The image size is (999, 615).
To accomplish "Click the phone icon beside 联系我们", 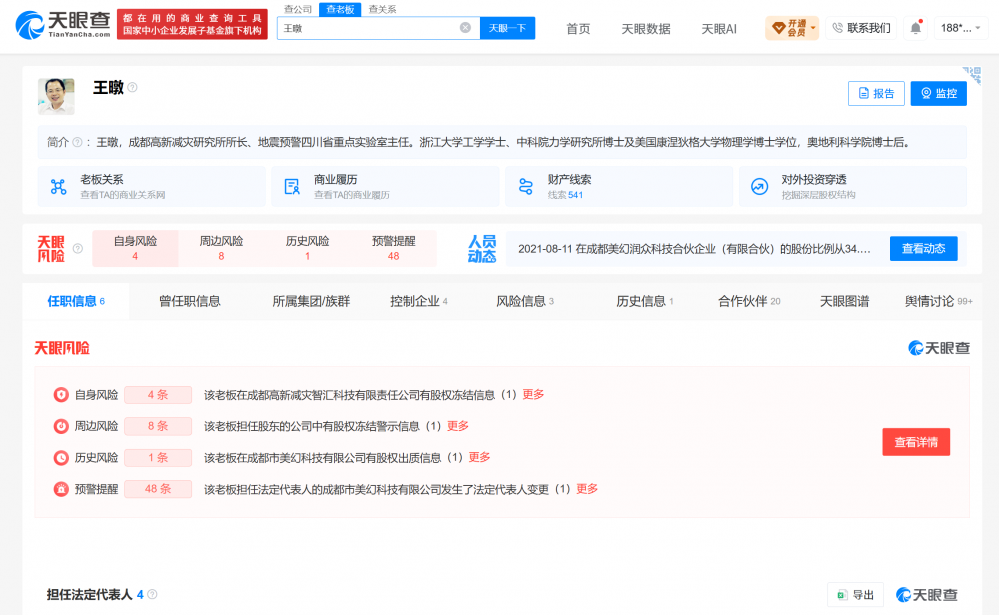I will coord(837,27).
